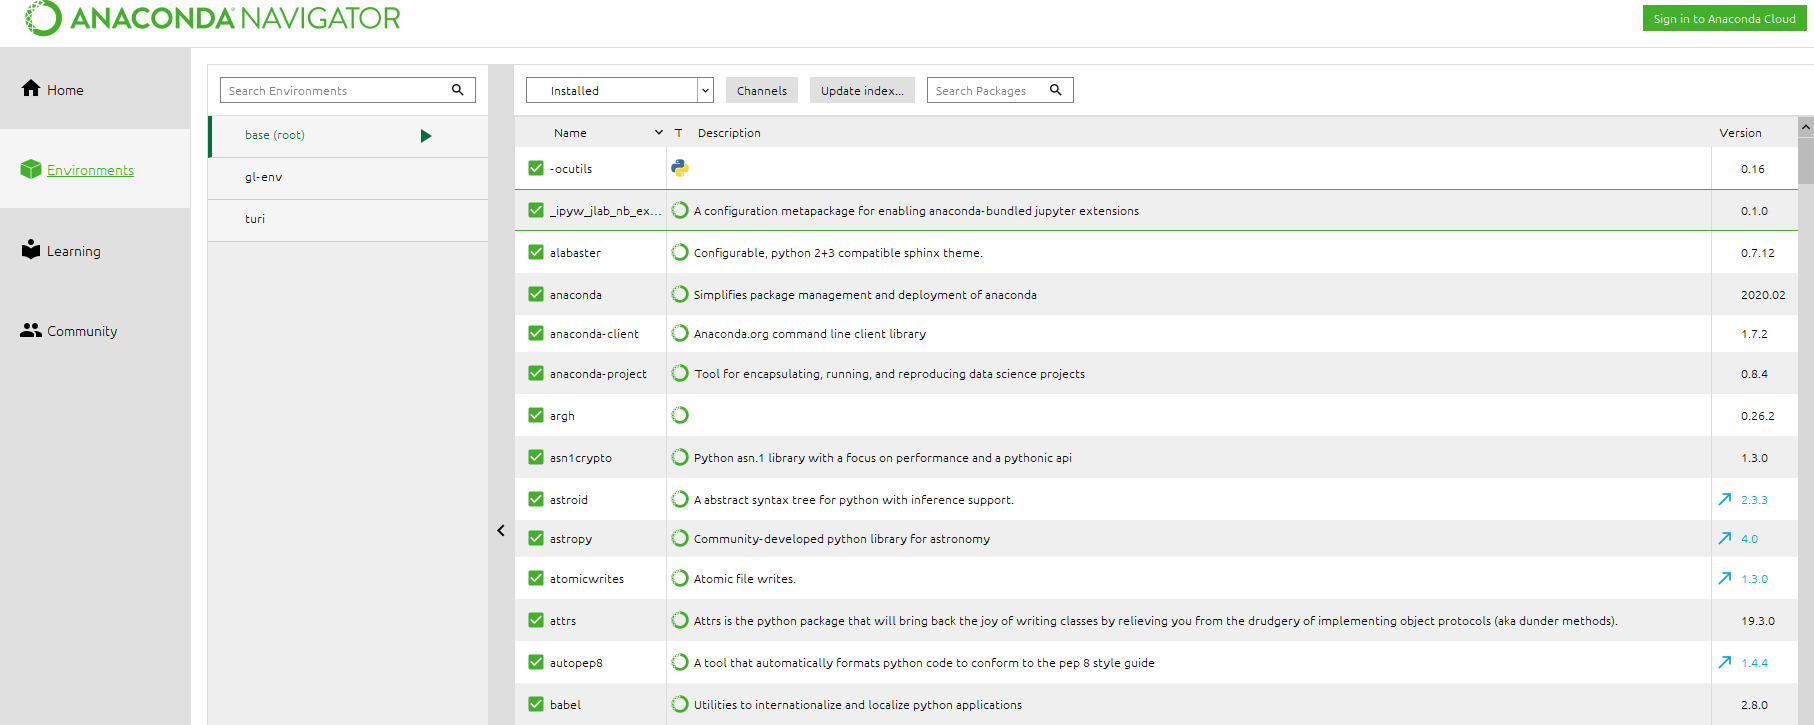
Task: Click the Anaconda Navigator logo
Action: [x=212, y=18]
